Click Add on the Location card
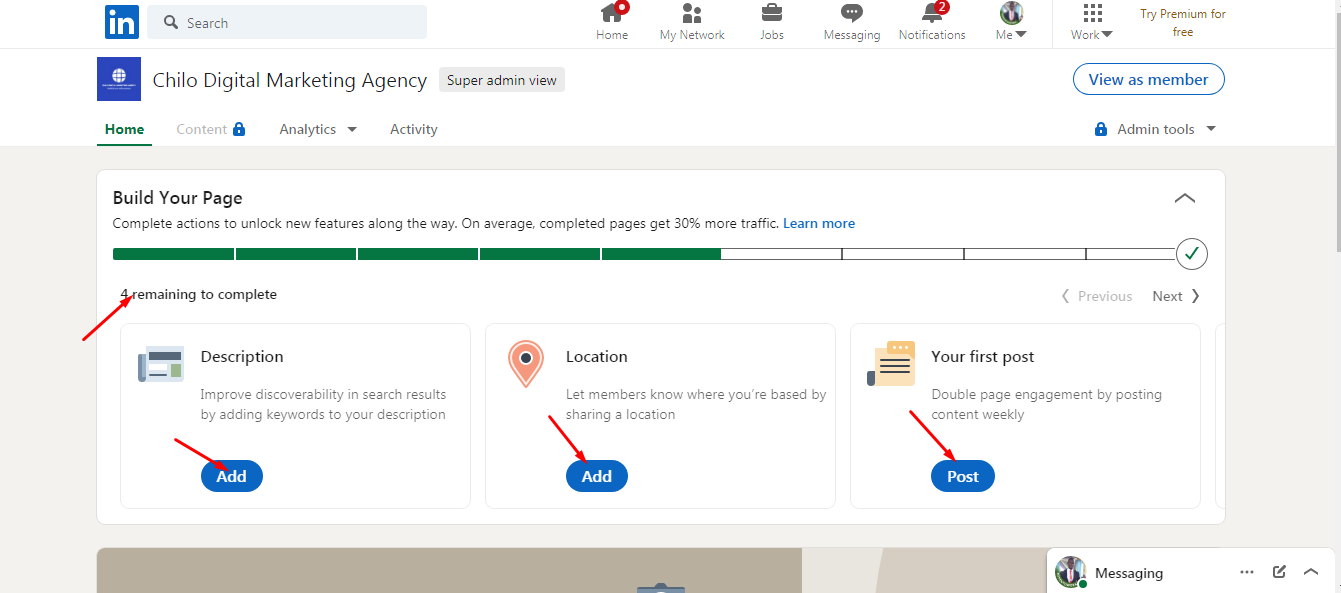 (x=597, y=476)
